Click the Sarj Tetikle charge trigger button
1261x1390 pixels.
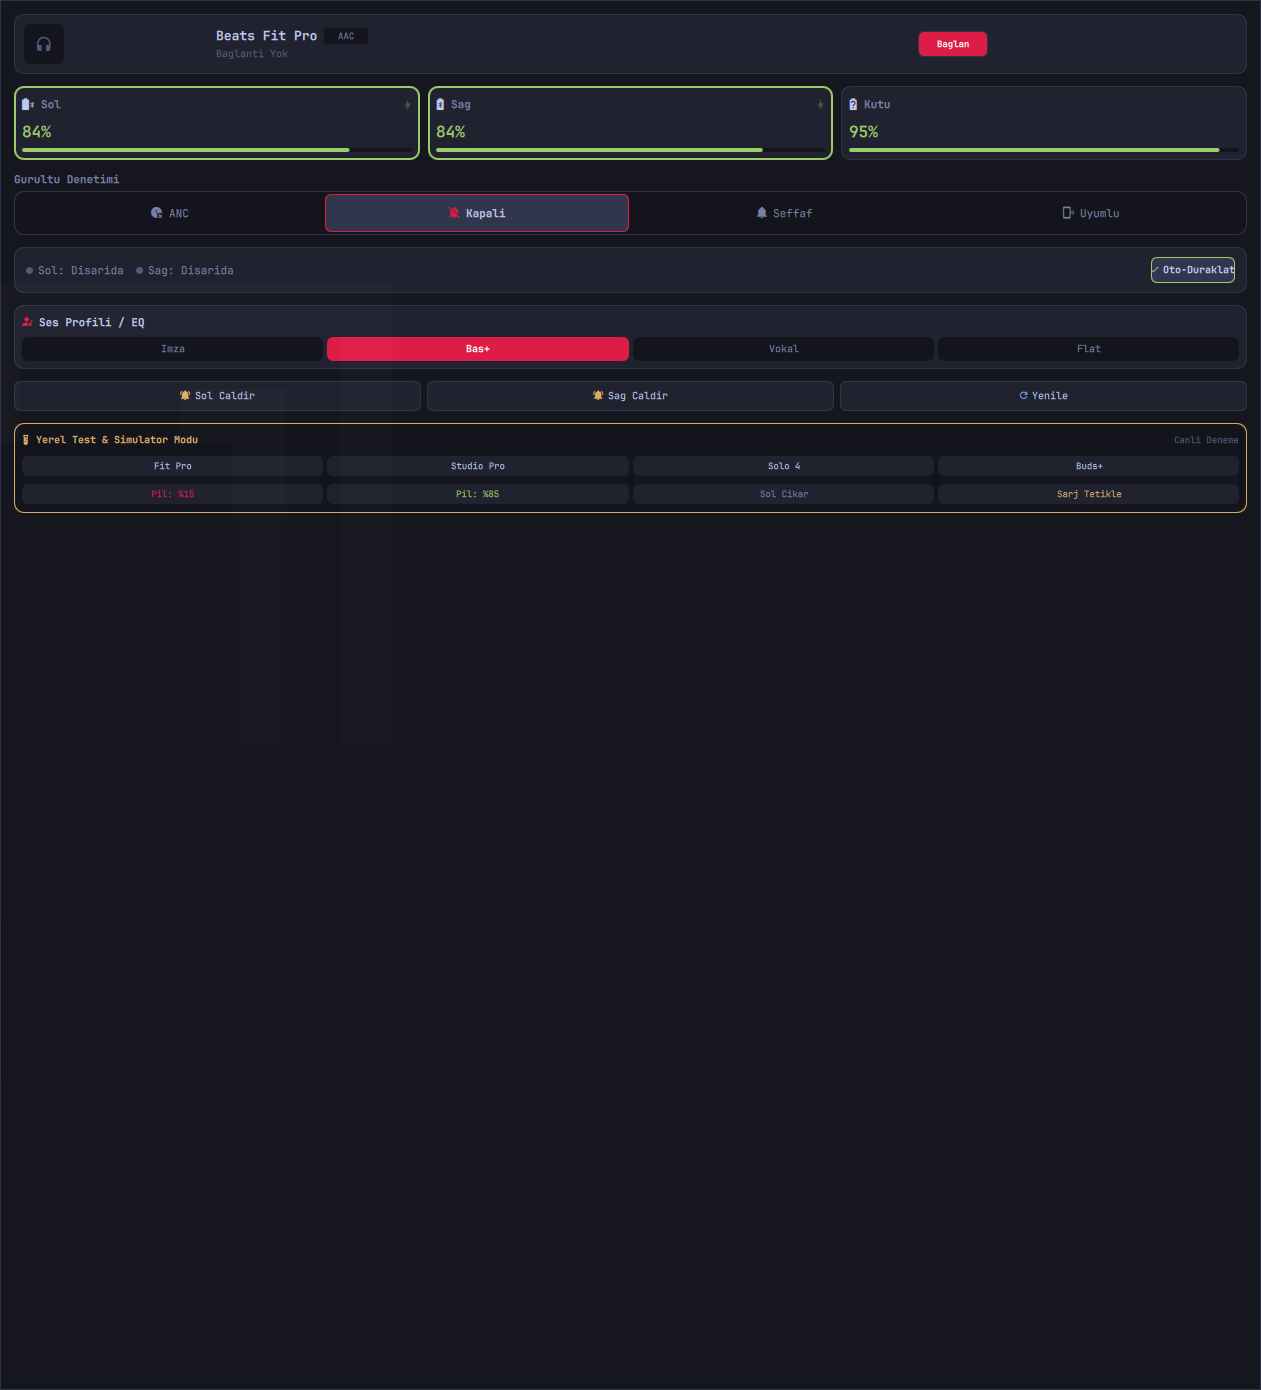1088,494
